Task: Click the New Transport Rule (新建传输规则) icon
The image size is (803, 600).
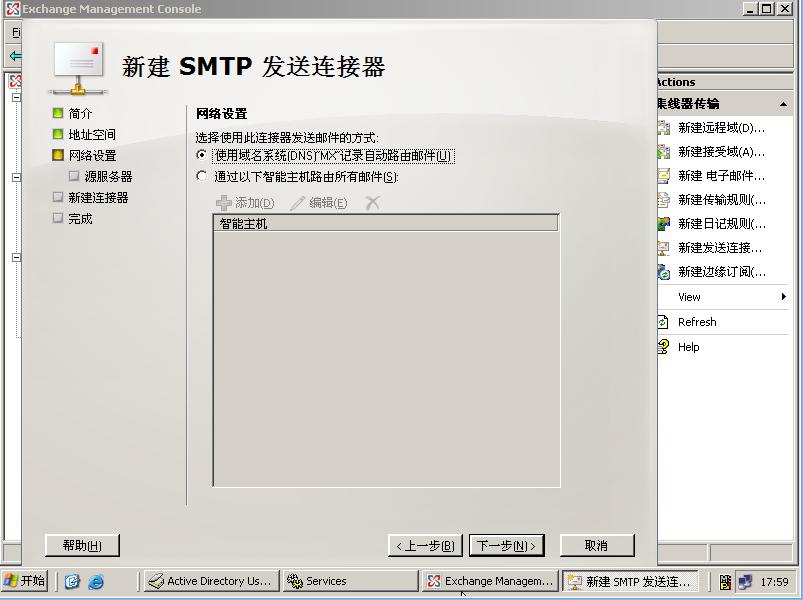Action: 664,200
